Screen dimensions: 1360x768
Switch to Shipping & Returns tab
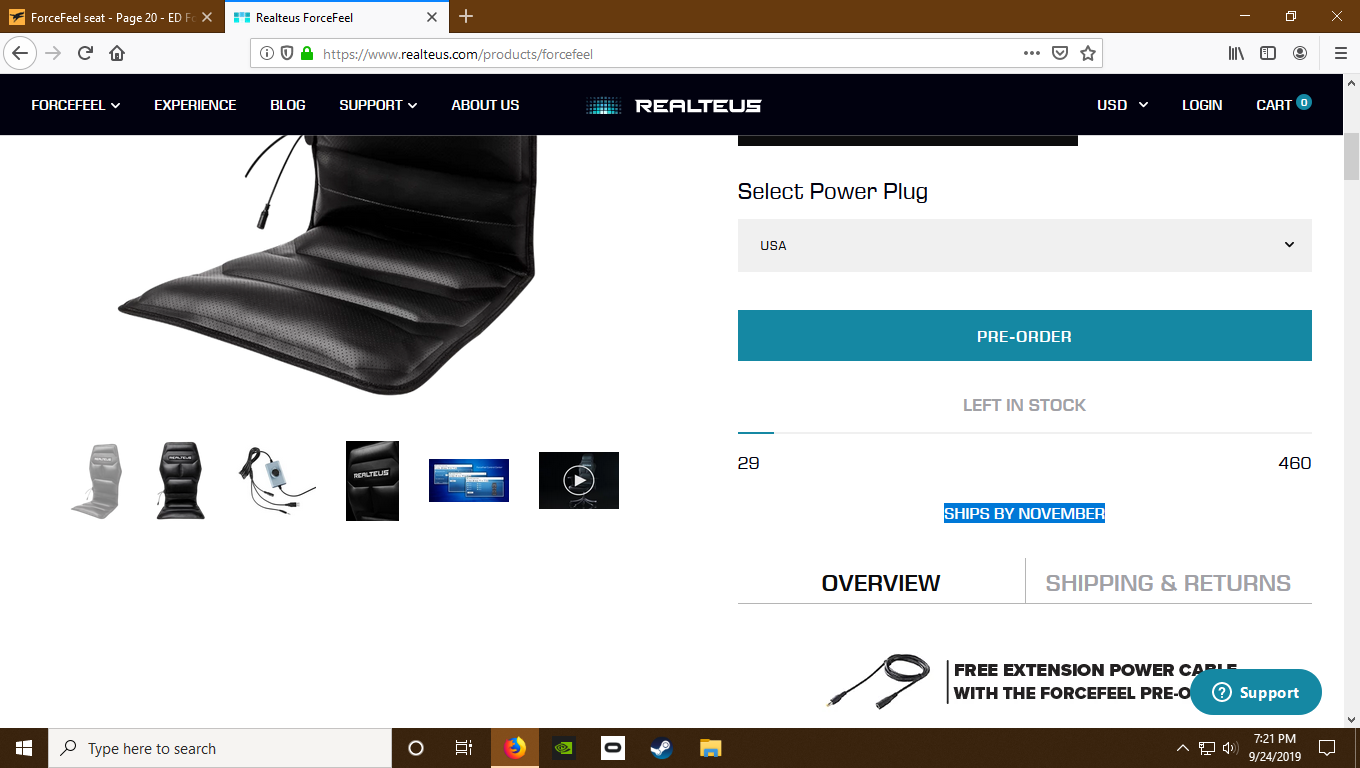point(1168,583)
